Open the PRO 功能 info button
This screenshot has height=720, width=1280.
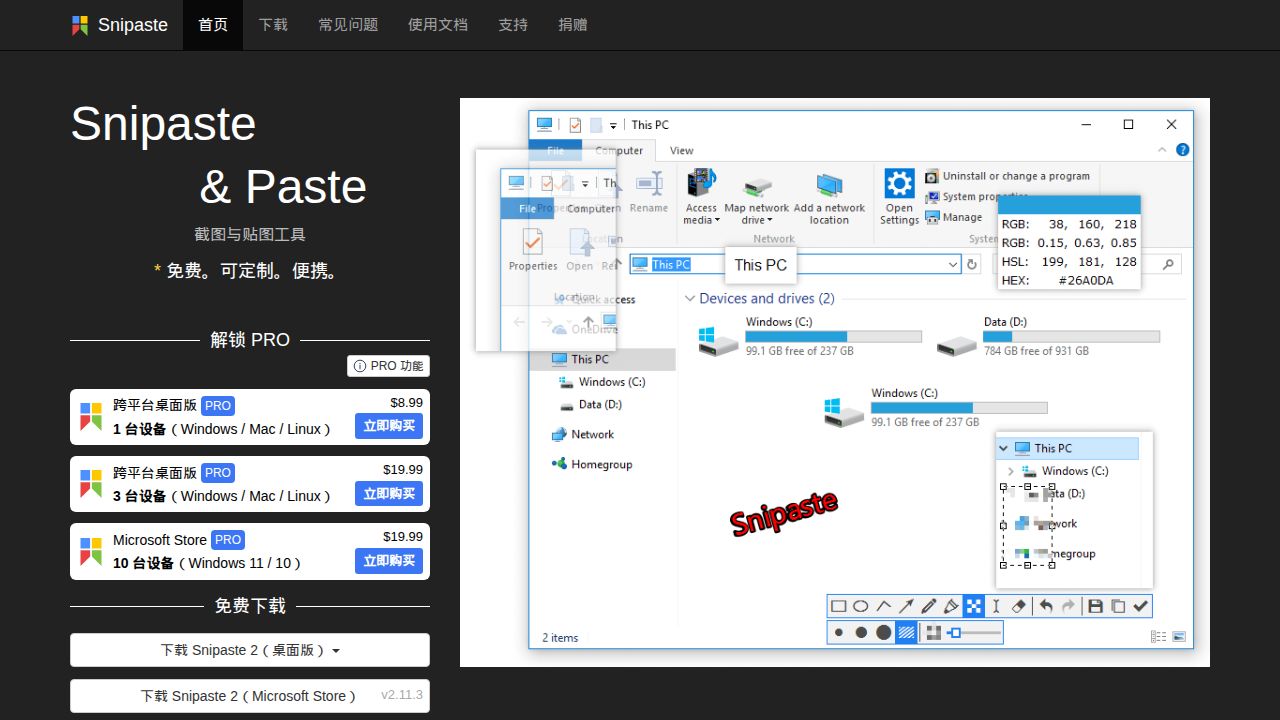coord(388,366)
